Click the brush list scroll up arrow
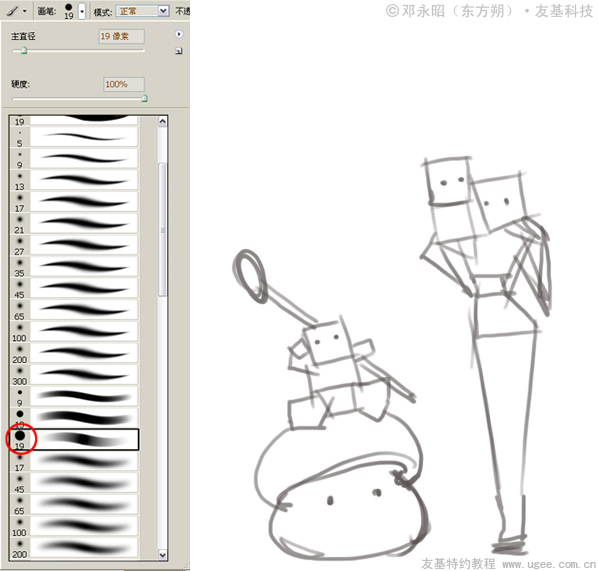This screenshot has width=598, height=571. pyautogui.click(x=162, y=122)
